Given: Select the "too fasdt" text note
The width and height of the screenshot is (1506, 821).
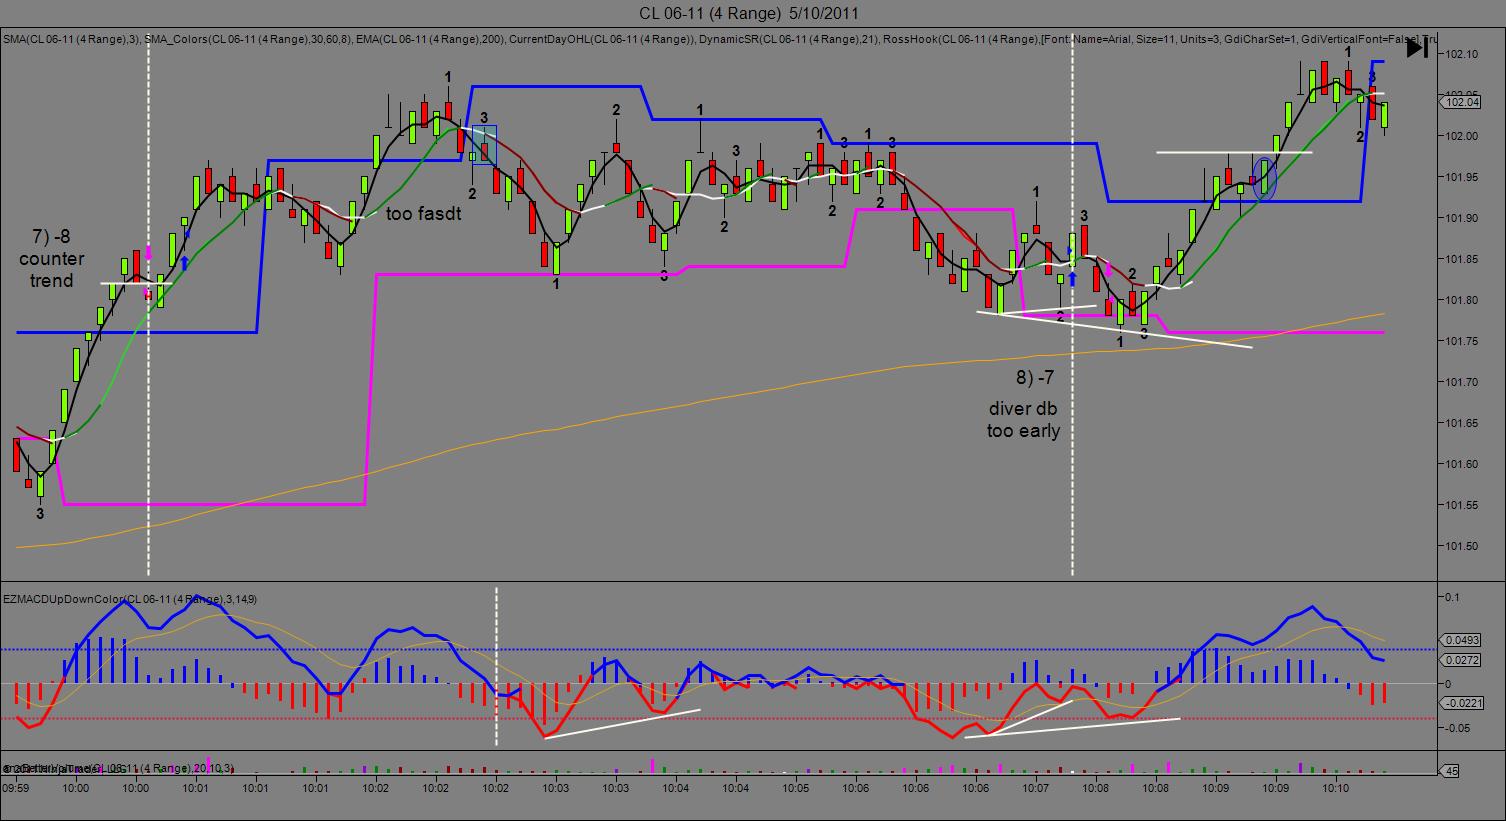Looking at the screenshot, I should [x=424, y=214].
